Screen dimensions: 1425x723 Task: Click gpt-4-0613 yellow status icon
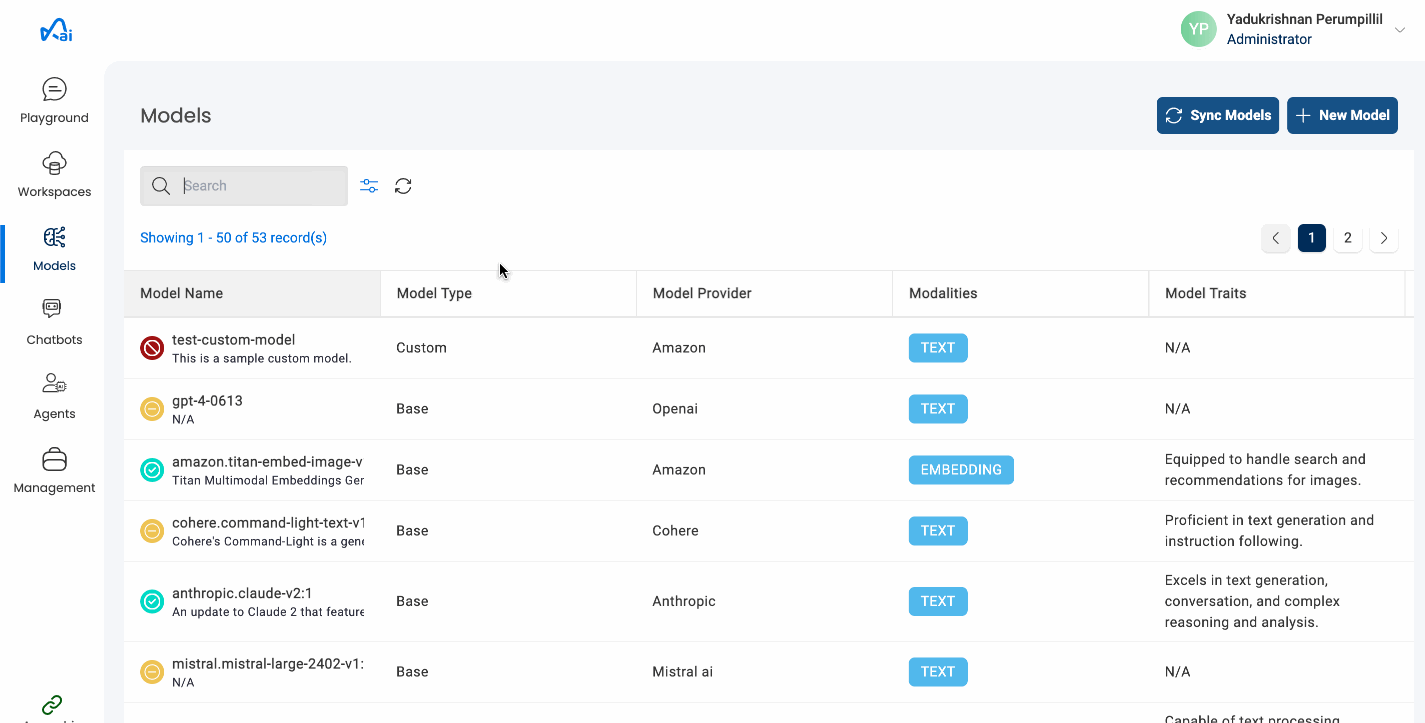coord(152,409)
